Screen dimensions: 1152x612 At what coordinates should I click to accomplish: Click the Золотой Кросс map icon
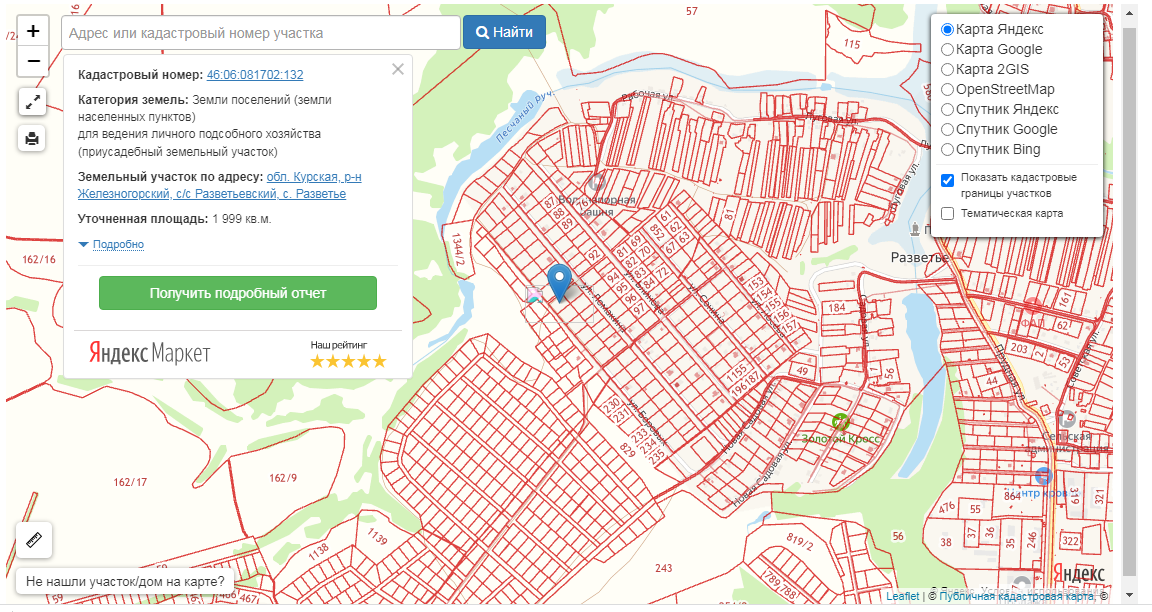pos(841,422)
